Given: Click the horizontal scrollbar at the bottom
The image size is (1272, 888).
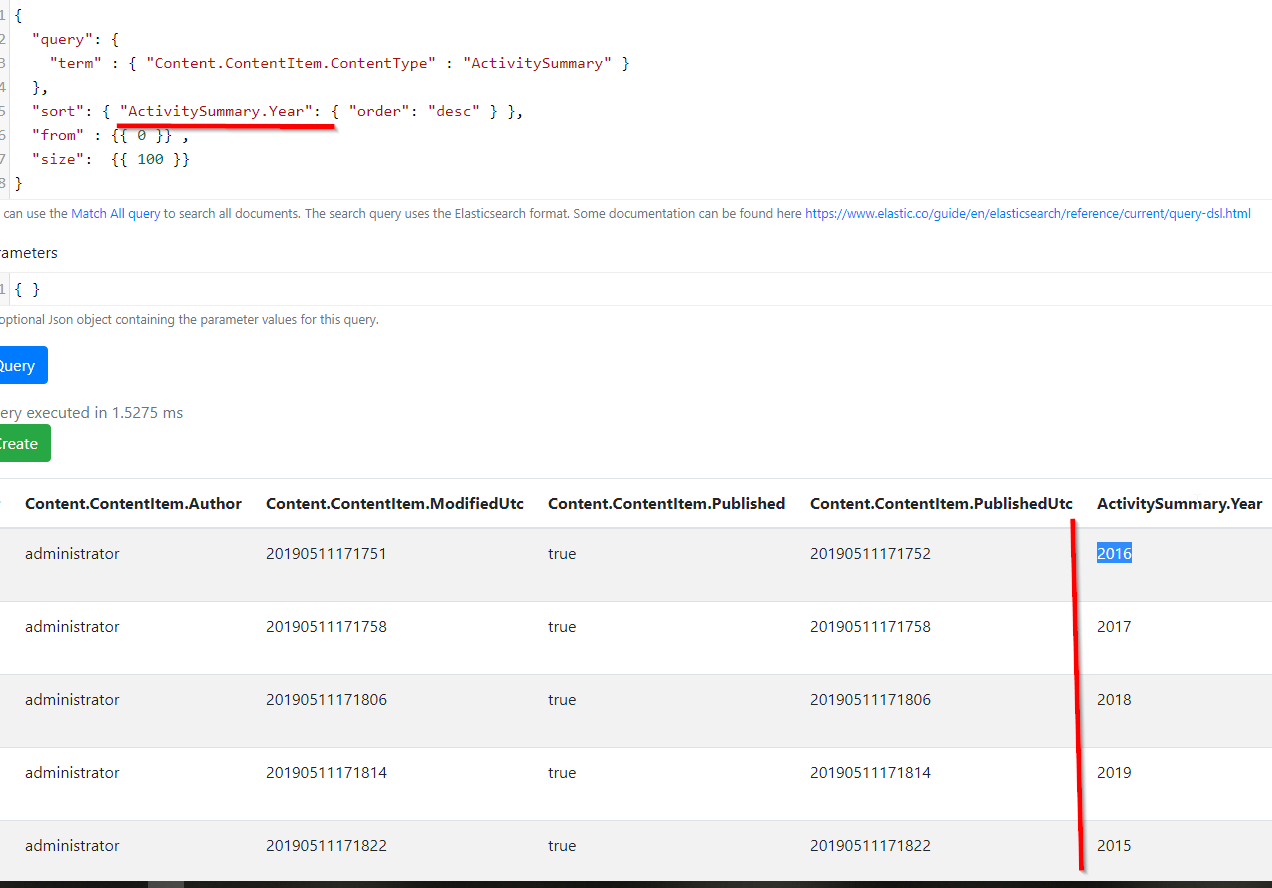Looking at the screenshot, I should (x=165, y=882).
